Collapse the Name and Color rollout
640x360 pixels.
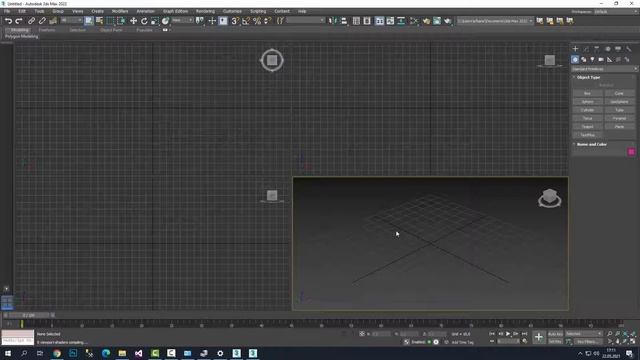[x=592, y=144]
